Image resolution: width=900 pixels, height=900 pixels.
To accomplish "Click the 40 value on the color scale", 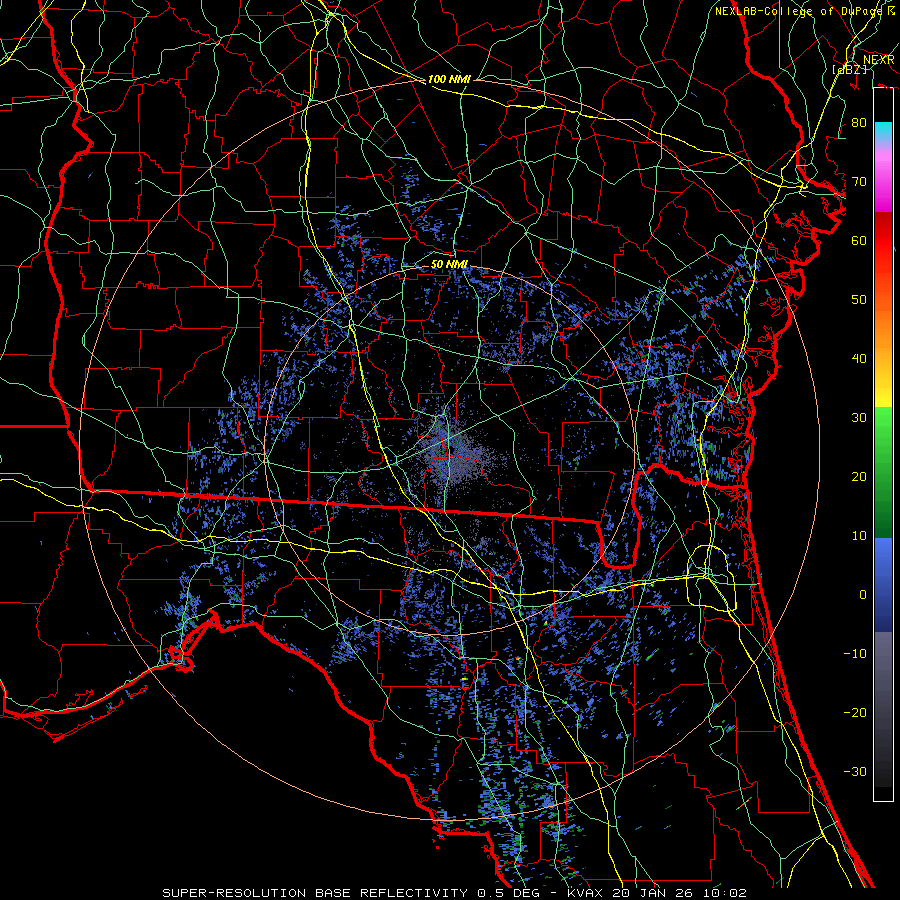I will (x=859, y=359).
